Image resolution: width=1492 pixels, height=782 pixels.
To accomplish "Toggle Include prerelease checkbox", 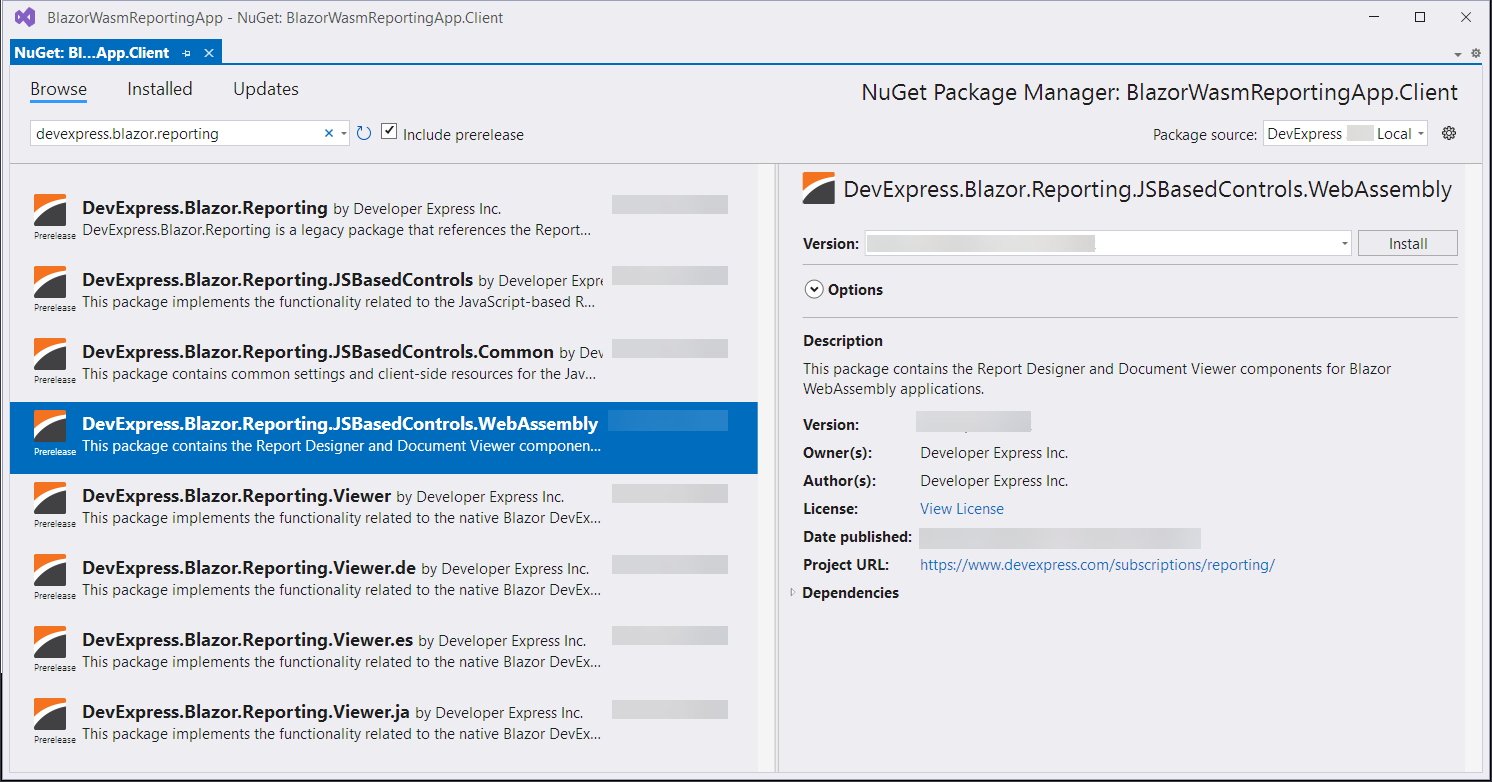I will [x=389, y=132].
